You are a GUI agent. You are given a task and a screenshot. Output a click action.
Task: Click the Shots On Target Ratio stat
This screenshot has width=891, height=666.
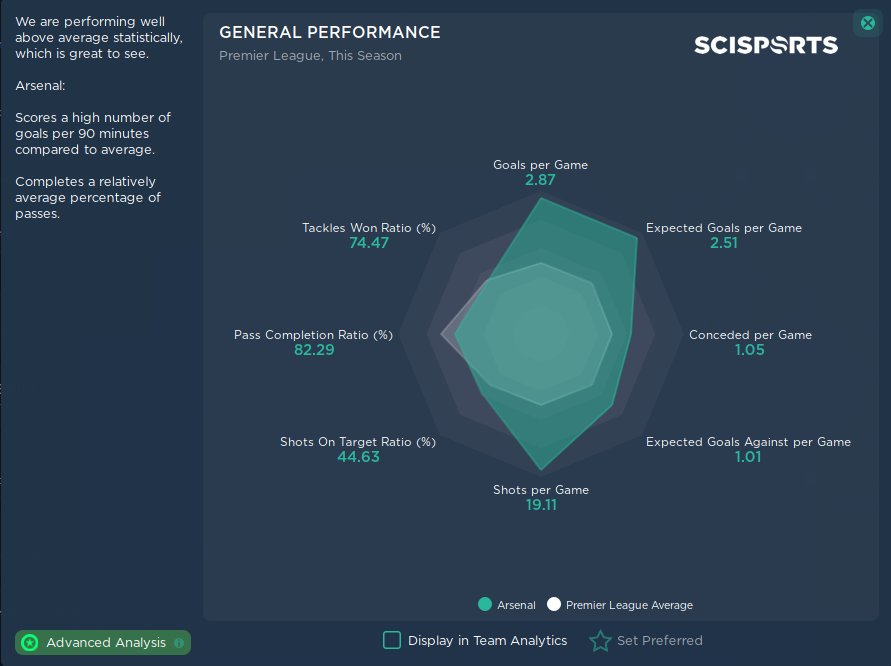click(x=358, y=449)
